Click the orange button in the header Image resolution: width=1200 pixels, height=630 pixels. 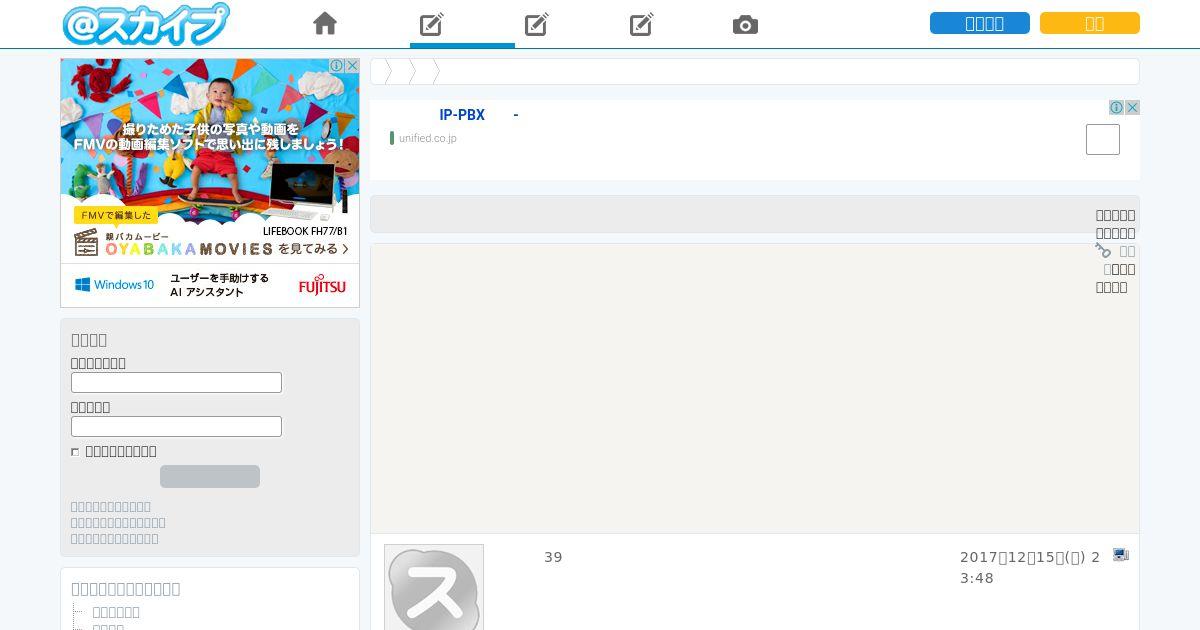pyautogui.click(x=1090, y=23)
